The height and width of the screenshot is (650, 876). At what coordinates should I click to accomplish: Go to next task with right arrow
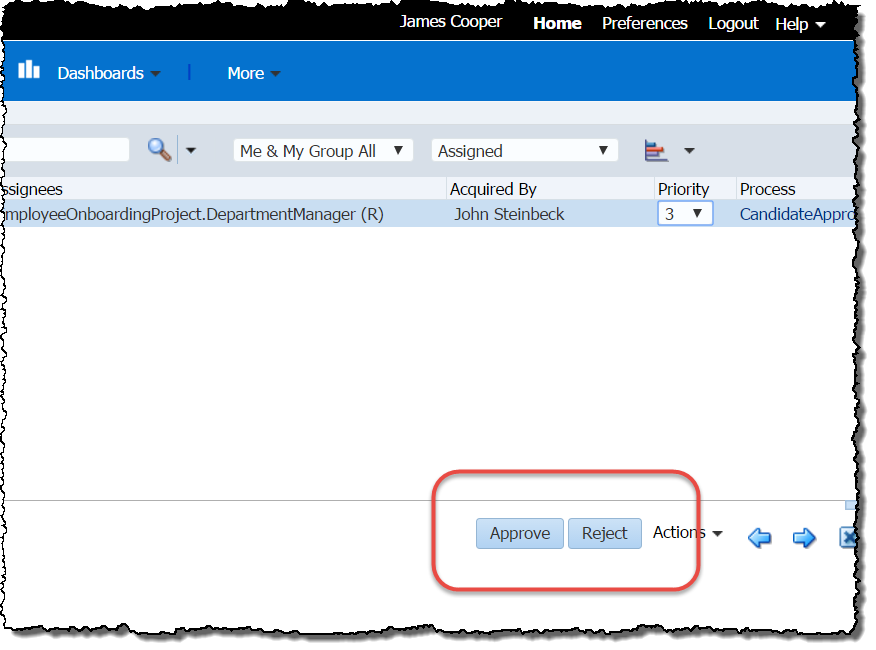[x=804, y=538]
